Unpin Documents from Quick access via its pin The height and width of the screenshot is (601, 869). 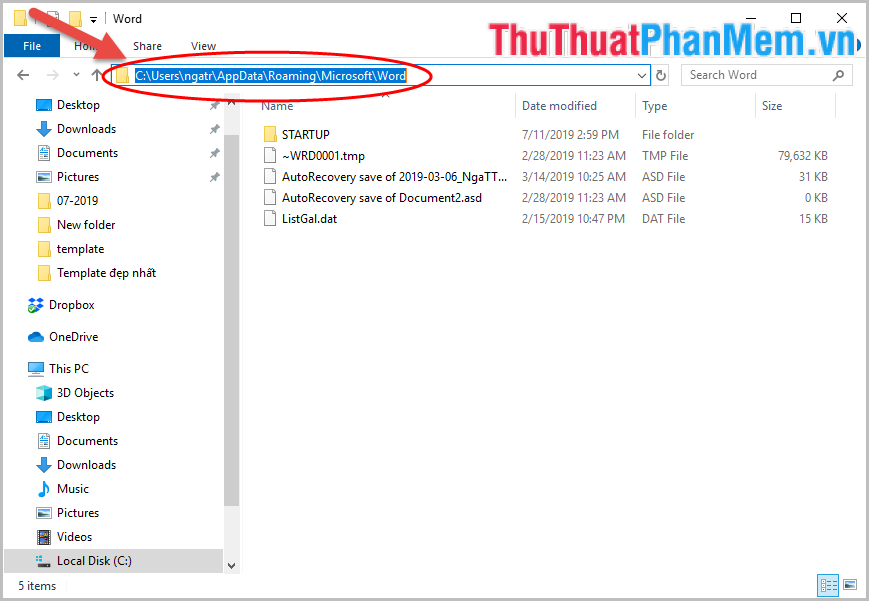[215, 152]
